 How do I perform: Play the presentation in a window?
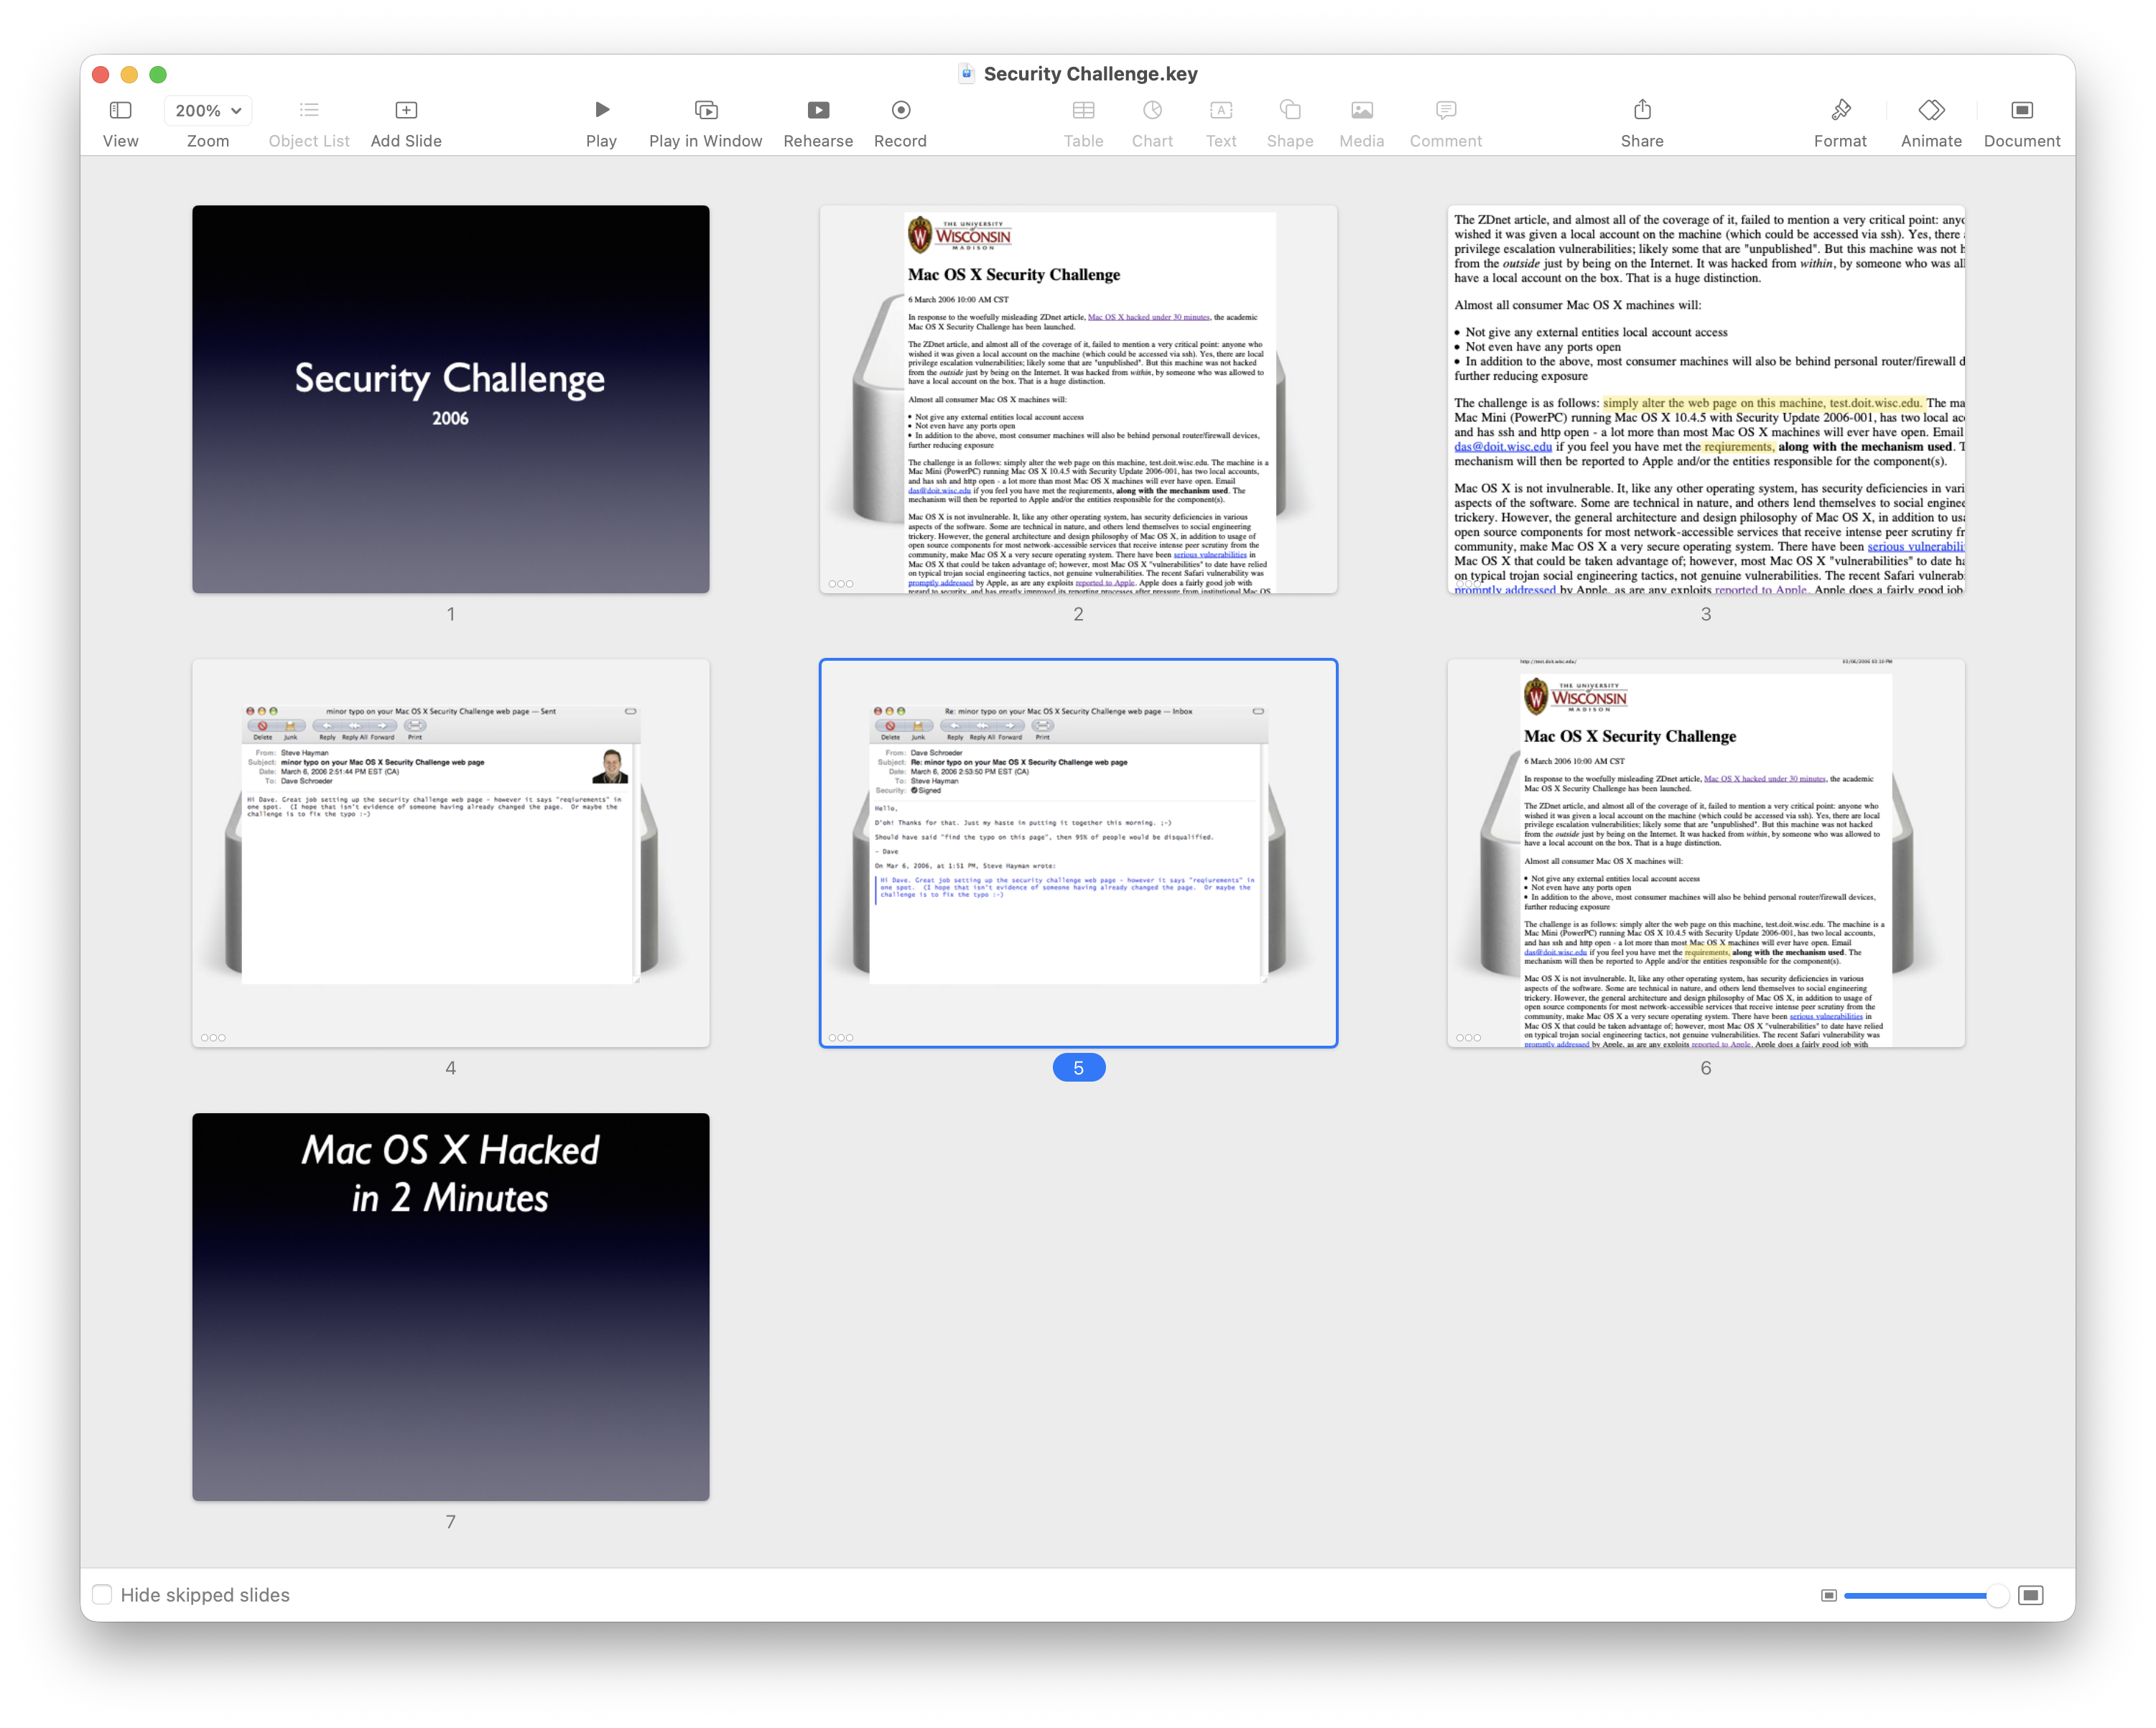coord(705,120)
